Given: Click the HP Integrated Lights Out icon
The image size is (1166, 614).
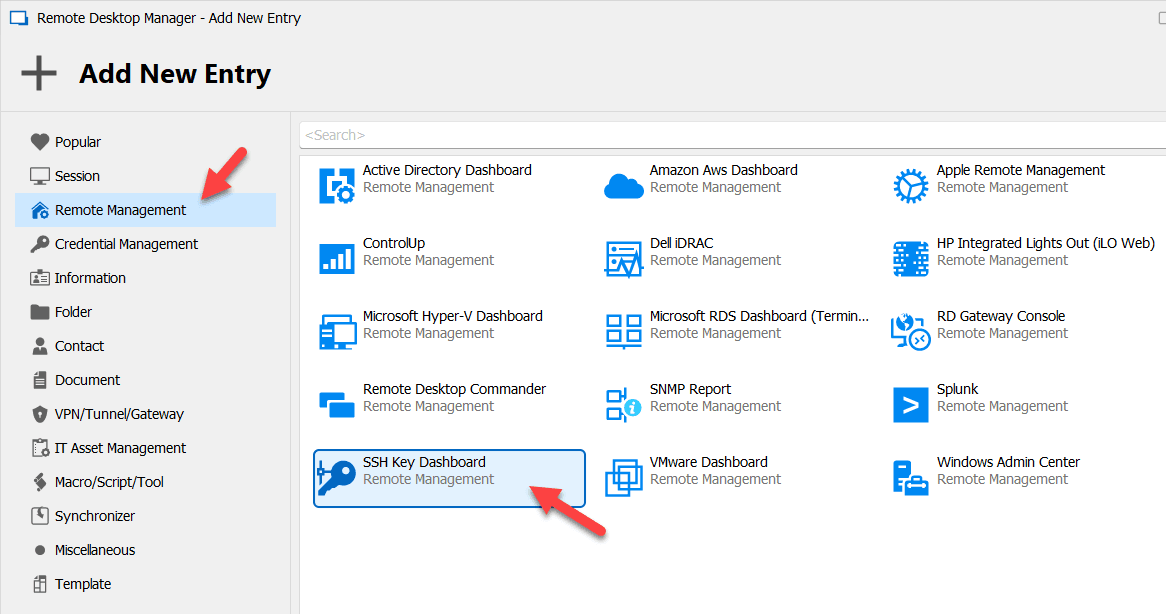Looking at the screenshot, I should [x=911, y=259].
